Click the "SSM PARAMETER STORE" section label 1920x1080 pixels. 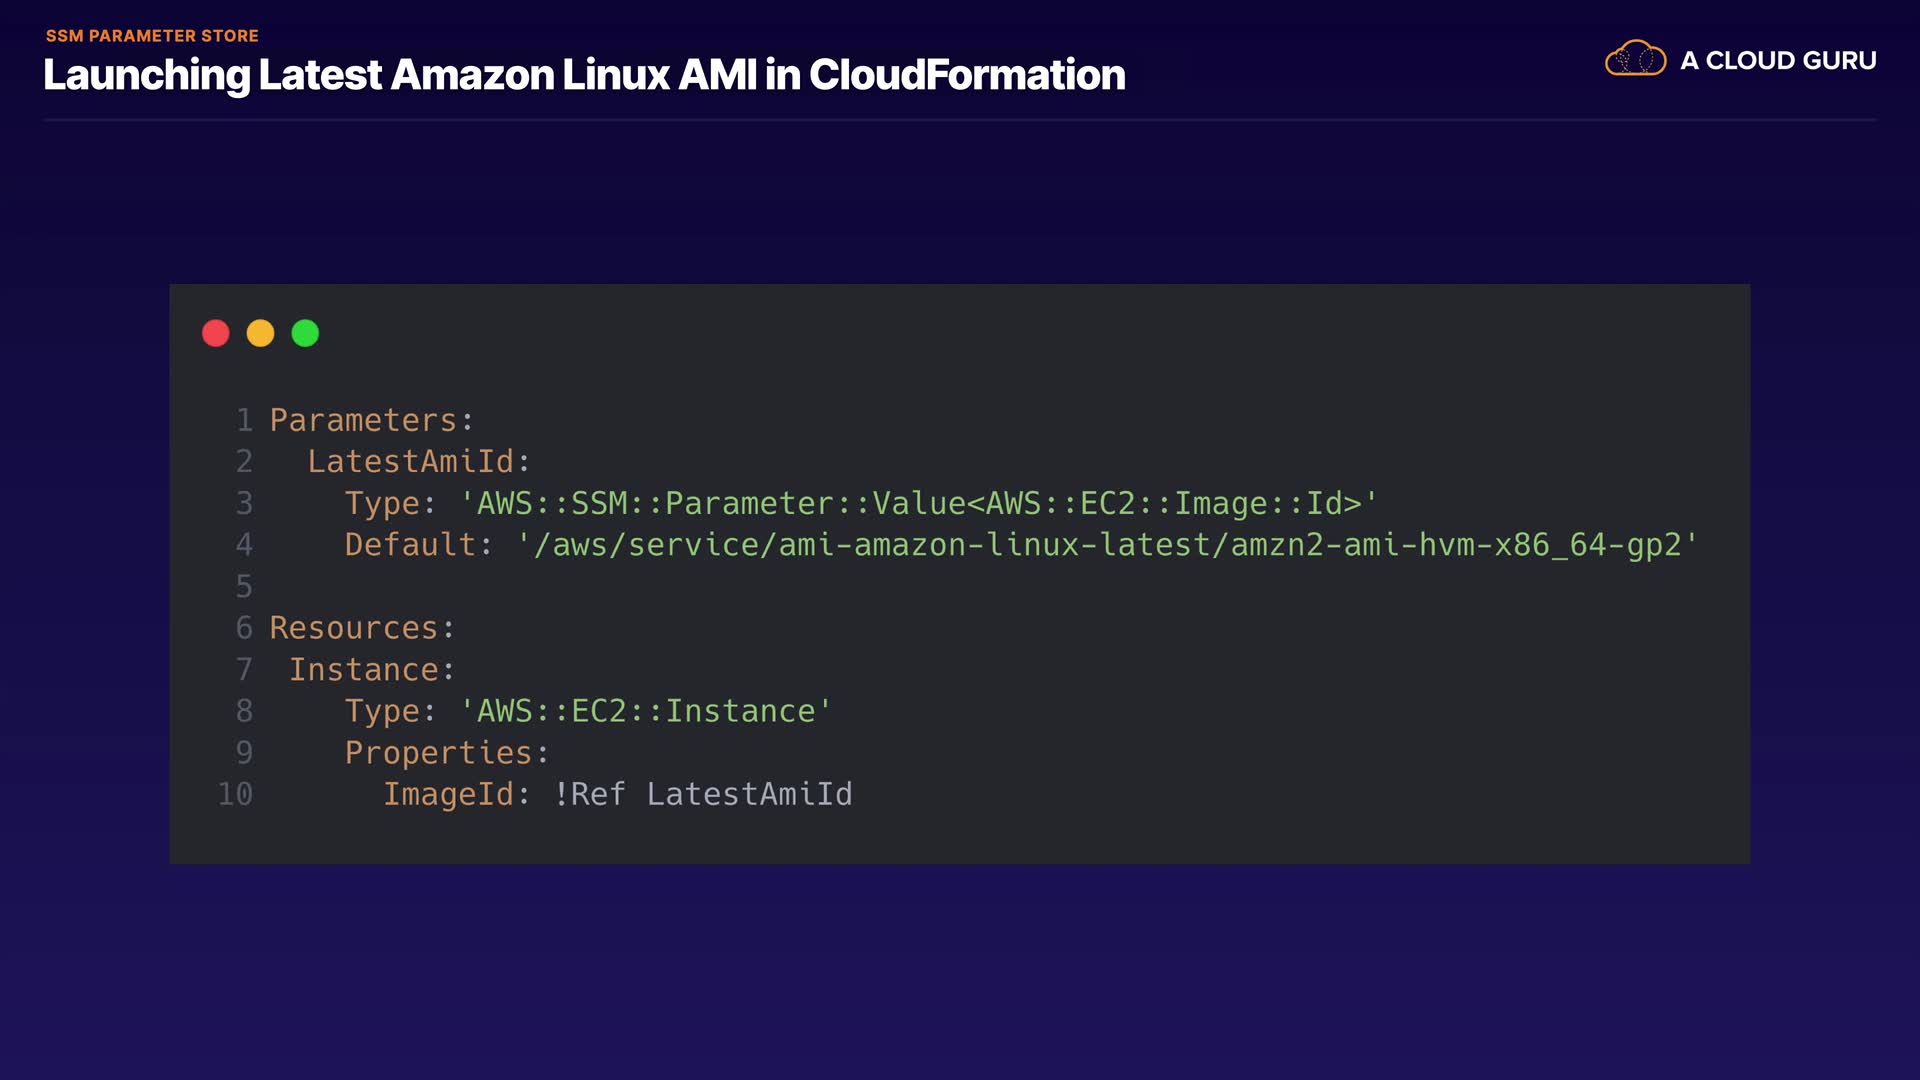coord(152,36)
